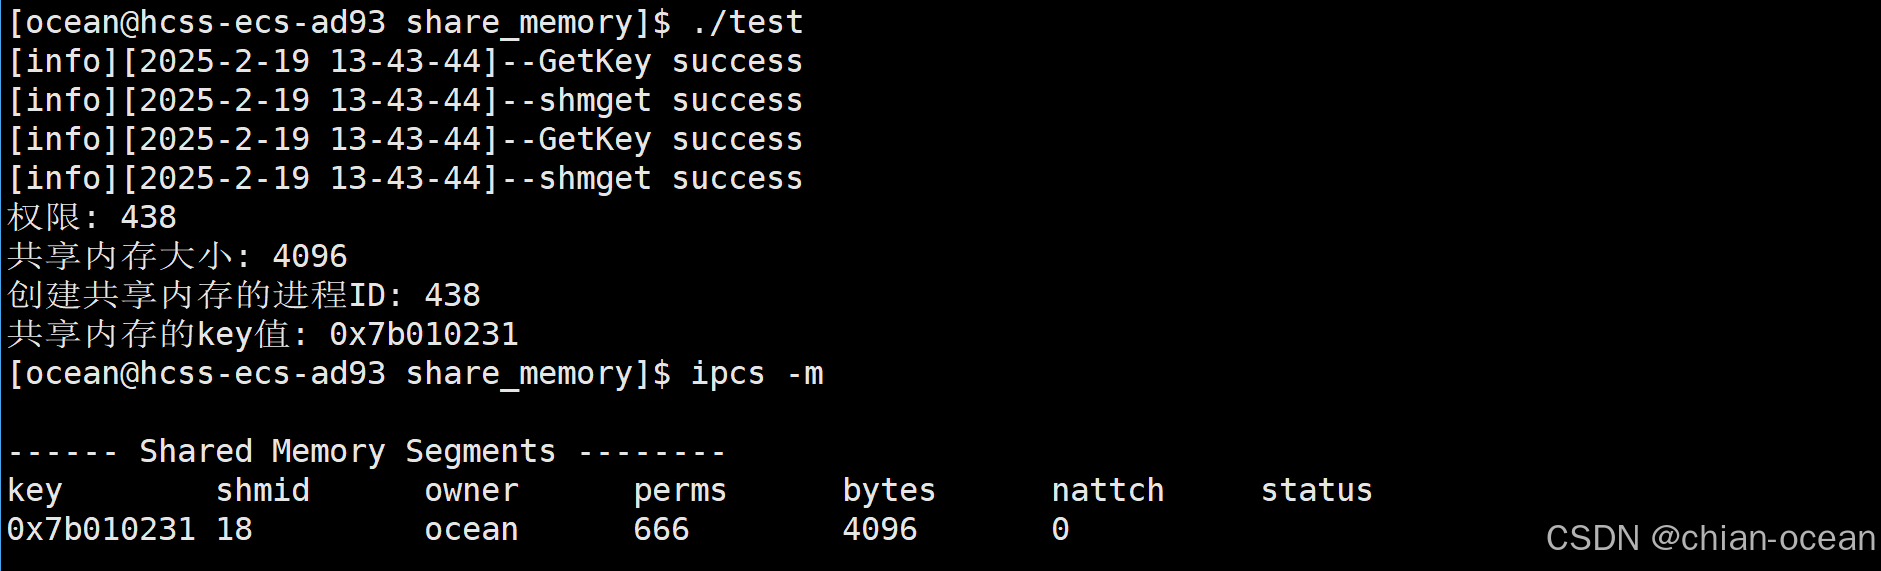Click the shmid column header
This screenshot has height=571, width=1881.
click(263, 491)
